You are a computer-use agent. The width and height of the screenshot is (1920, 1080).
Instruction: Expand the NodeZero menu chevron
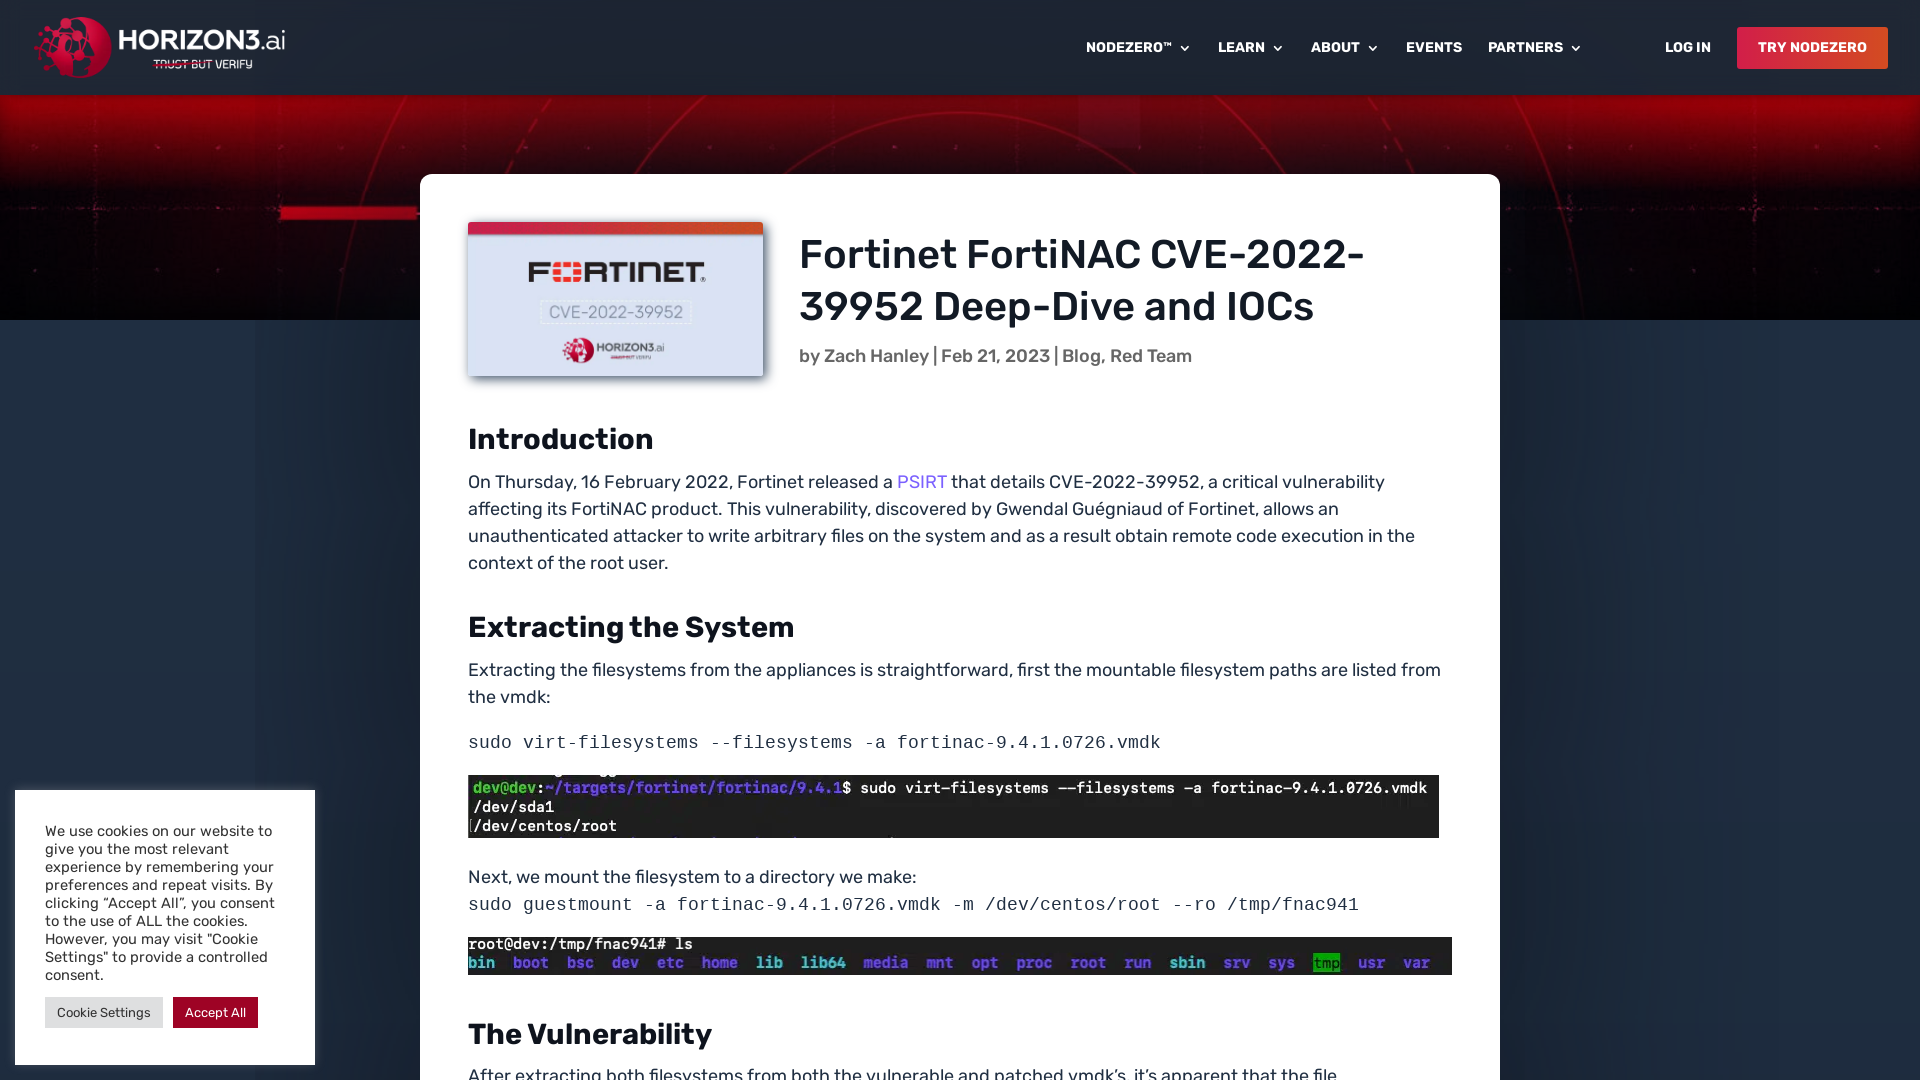[1185, 48]
